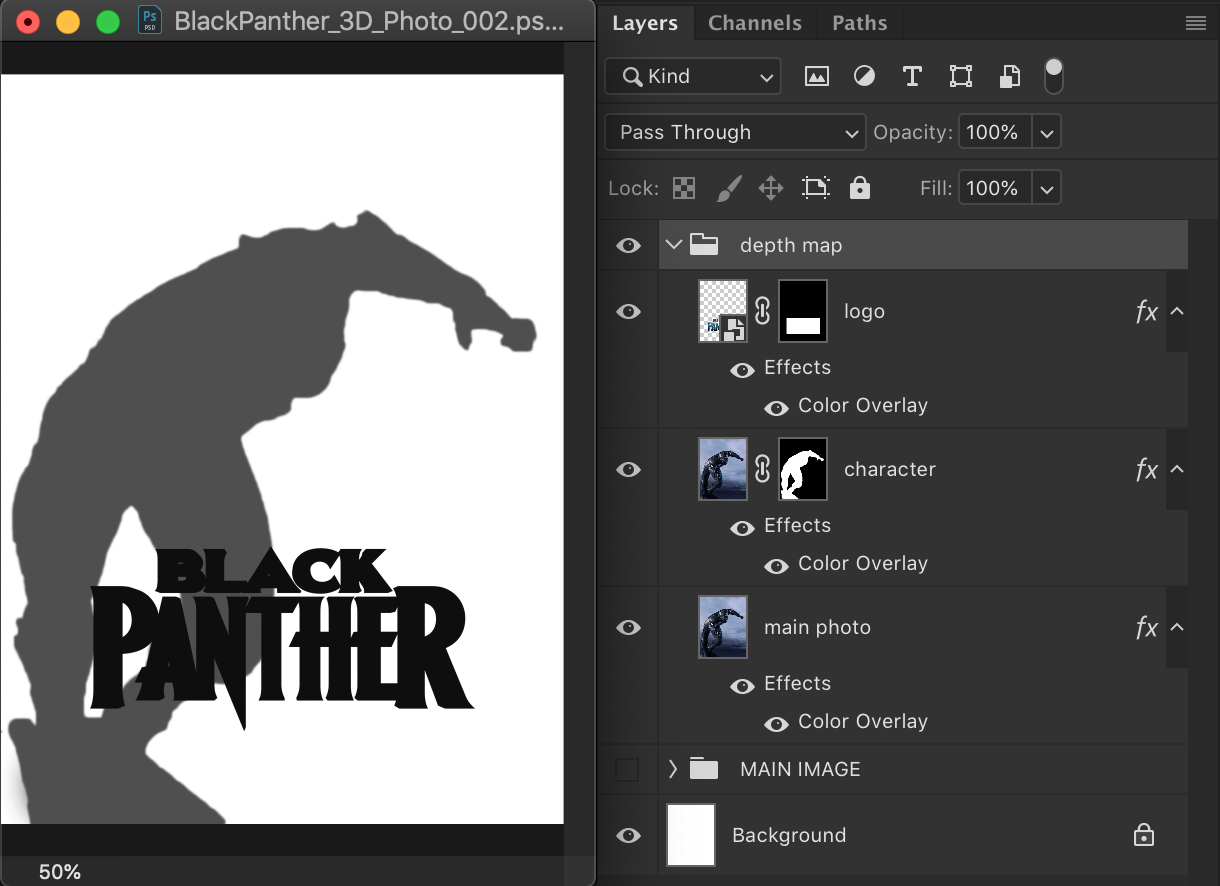The height and width of the screenshot is (886, 1220).
Task: Select the depth map group name
Action: pyautogui.click(x=790, y=245)
